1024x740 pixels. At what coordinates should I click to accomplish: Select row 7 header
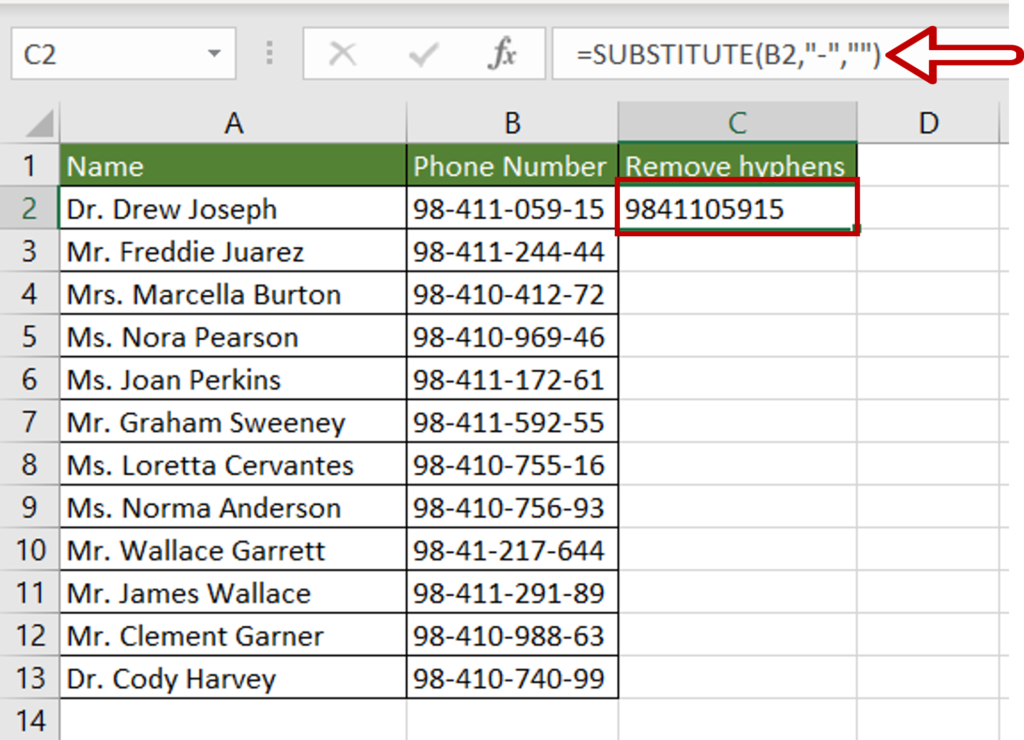coord(29,422)
